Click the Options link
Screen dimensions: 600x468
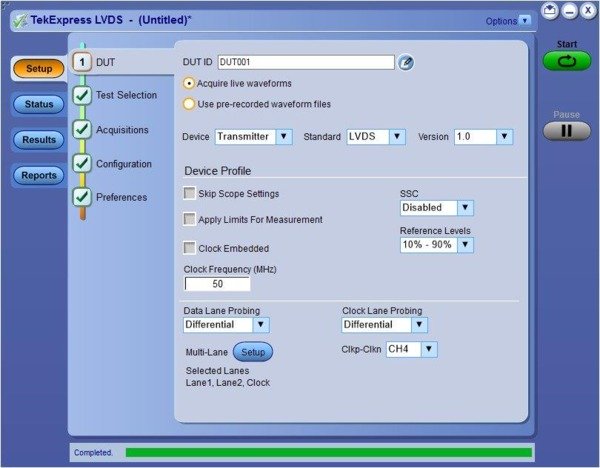click(x=501, y=21)
